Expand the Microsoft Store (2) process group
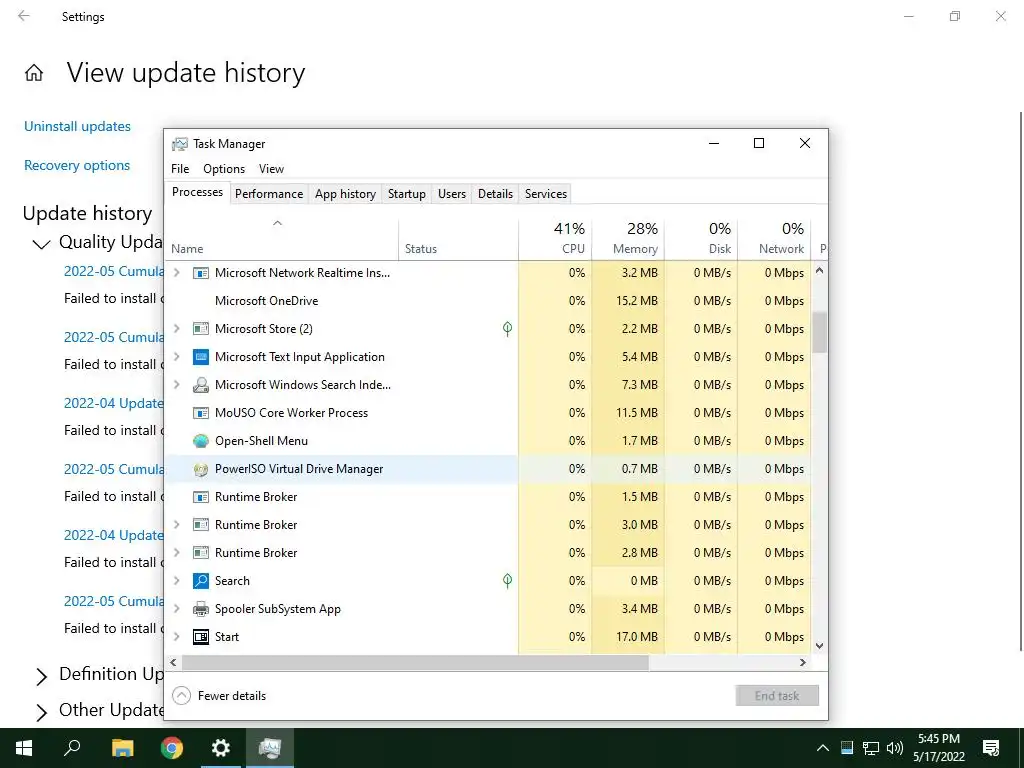This screenshot has height=768, width=1024. click(x=176, y=328)
